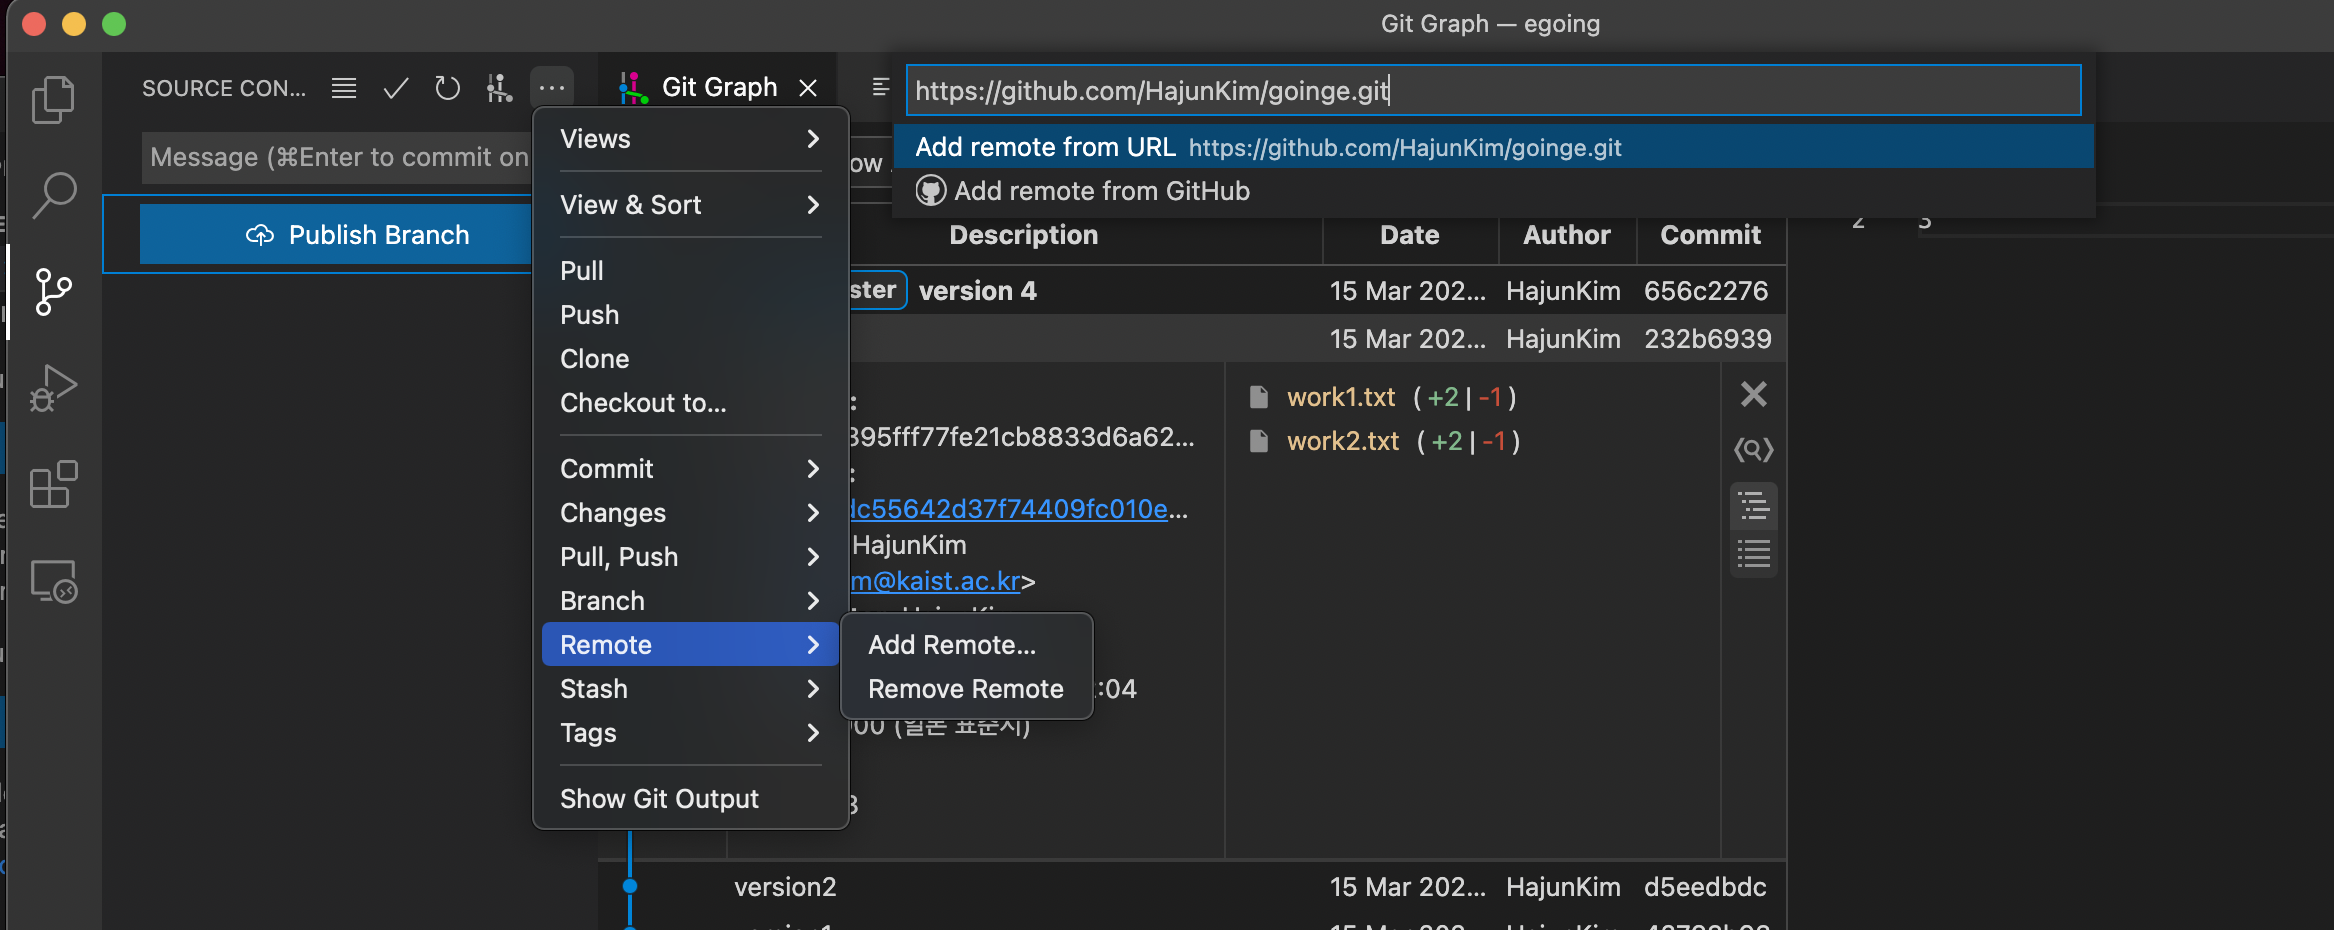
Task: Close the commit details view
Action: point(1754,394)
